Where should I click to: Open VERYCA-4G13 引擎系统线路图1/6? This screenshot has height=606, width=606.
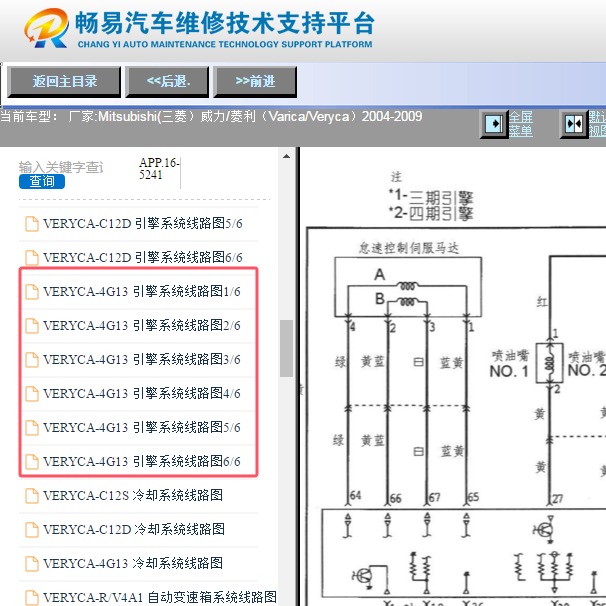(141, 291)
